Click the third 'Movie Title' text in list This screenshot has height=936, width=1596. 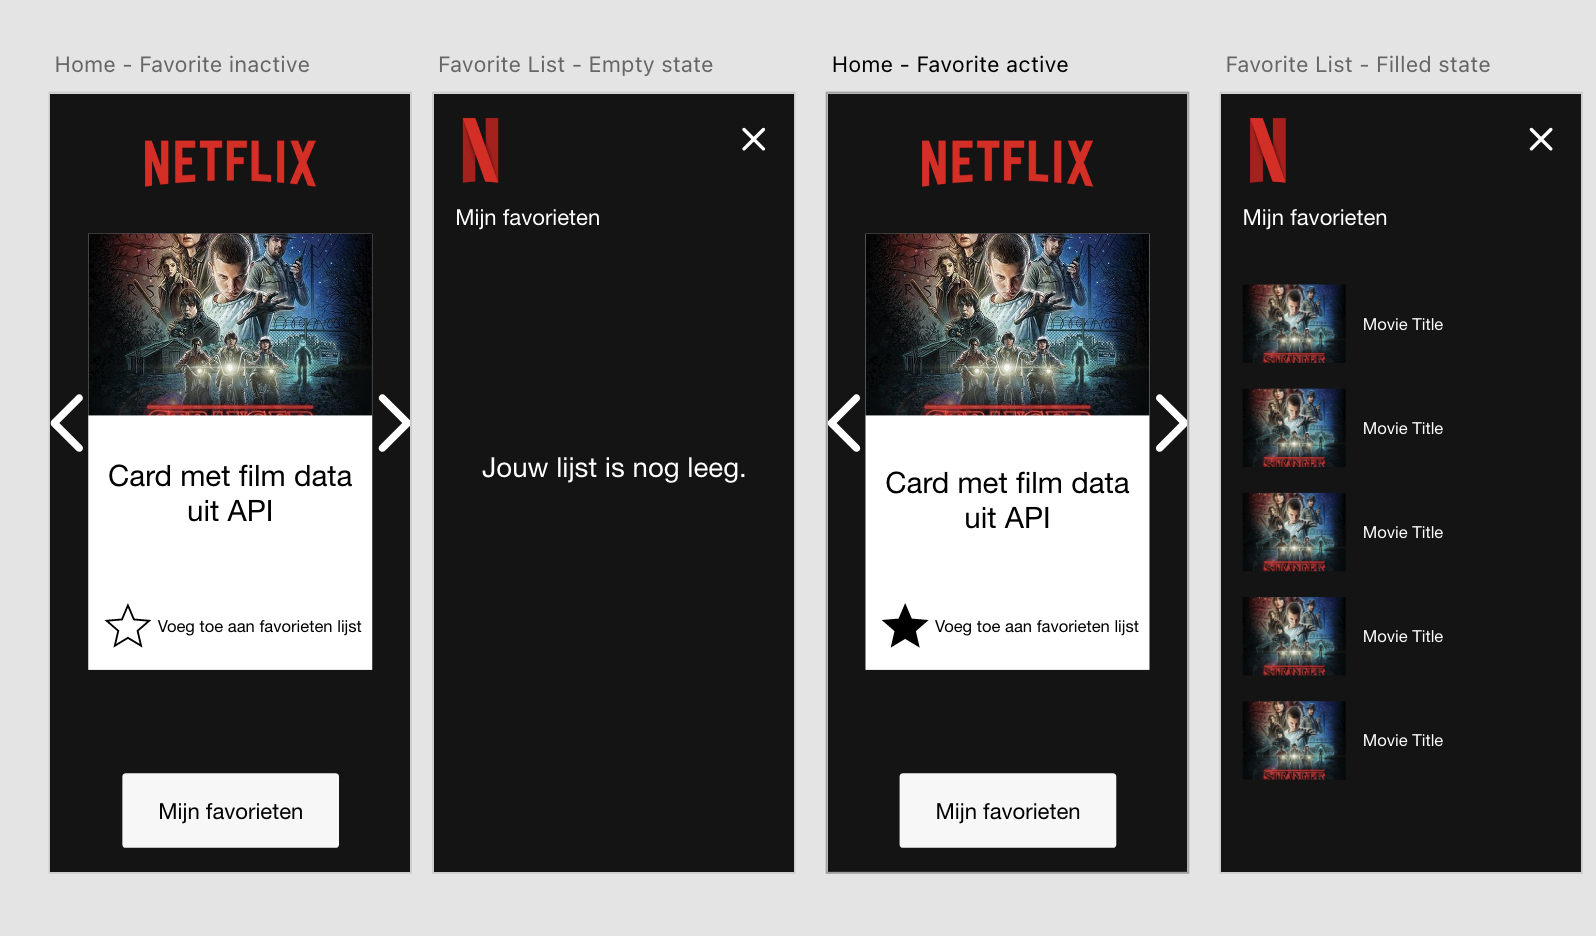1403,533
